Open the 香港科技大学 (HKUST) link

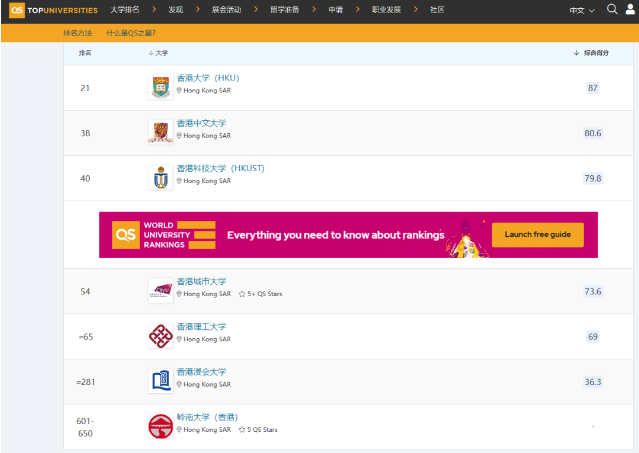pos(220,168)
